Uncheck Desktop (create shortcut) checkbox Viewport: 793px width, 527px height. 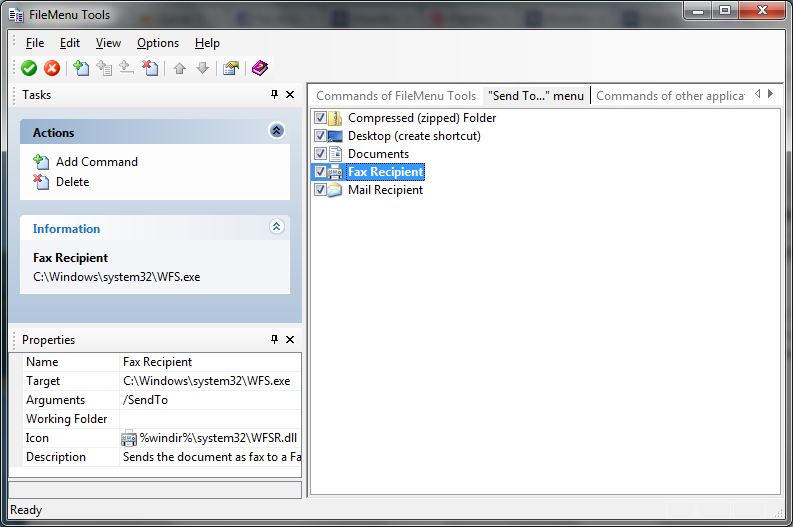(x=320, y=136)
